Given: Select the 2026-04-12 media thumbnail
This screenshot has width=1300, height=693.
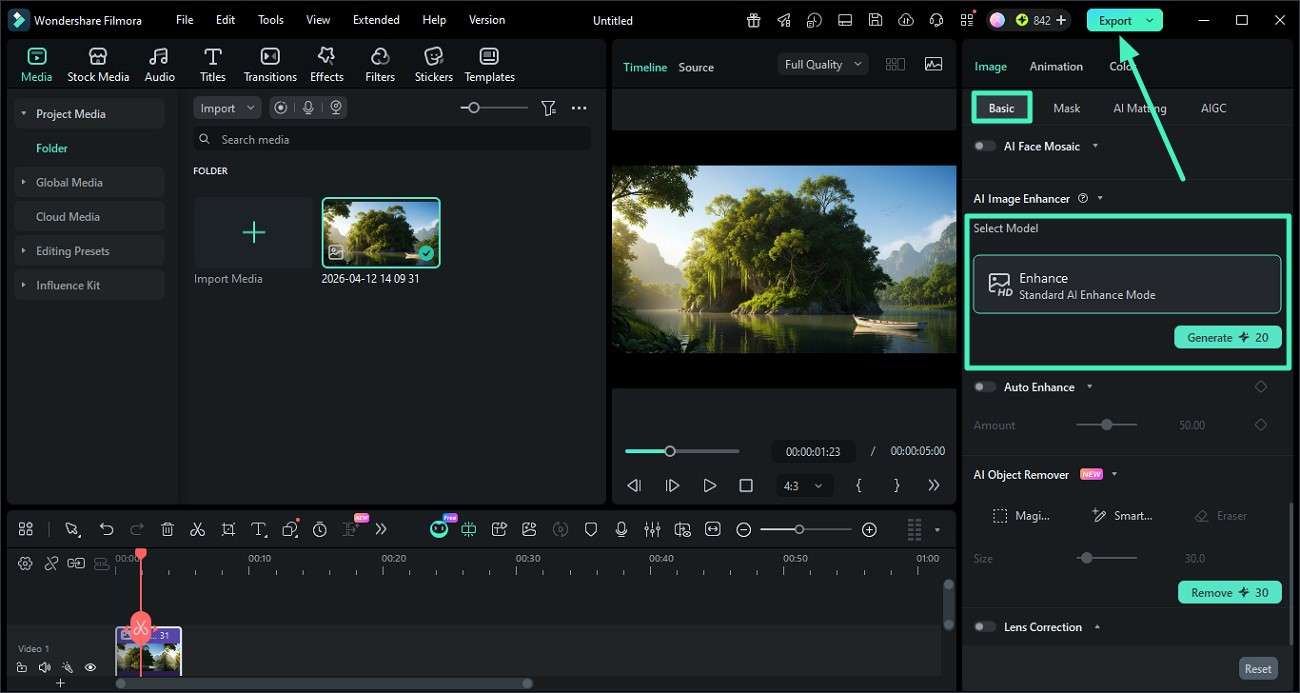Looking at the screenshot, I should [380, 231].
